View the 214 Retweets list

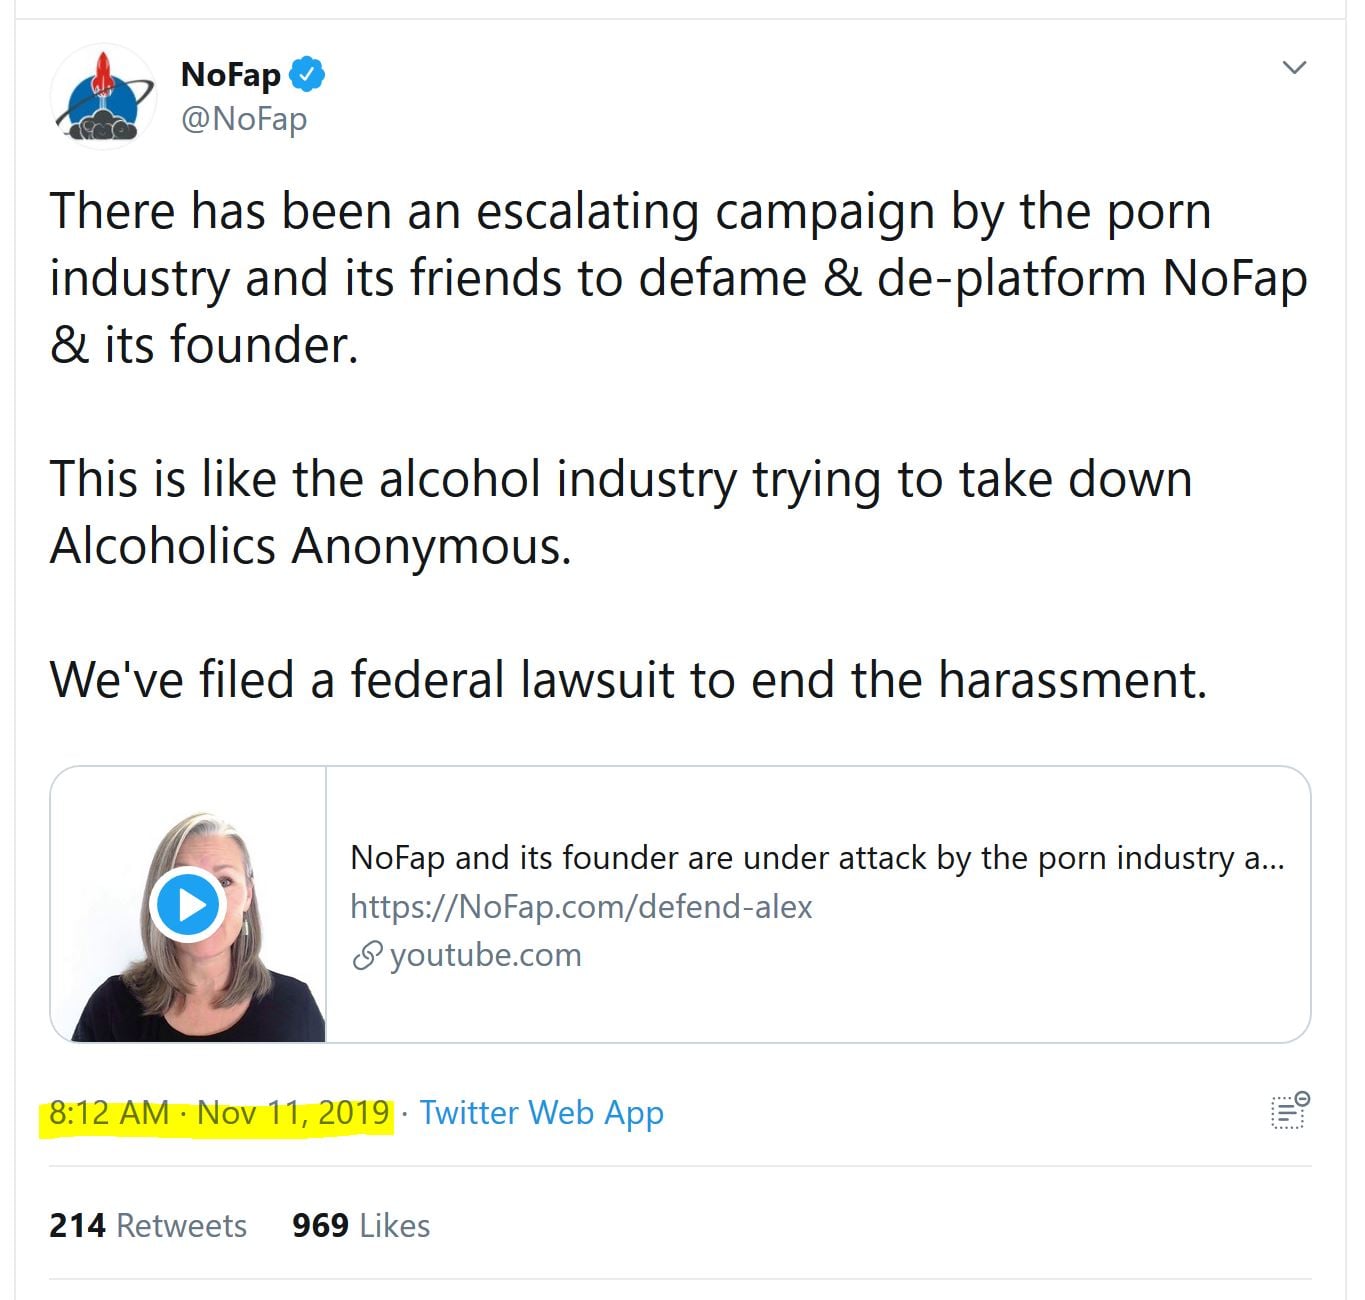pyautogui.click(x=148, y=1225)
